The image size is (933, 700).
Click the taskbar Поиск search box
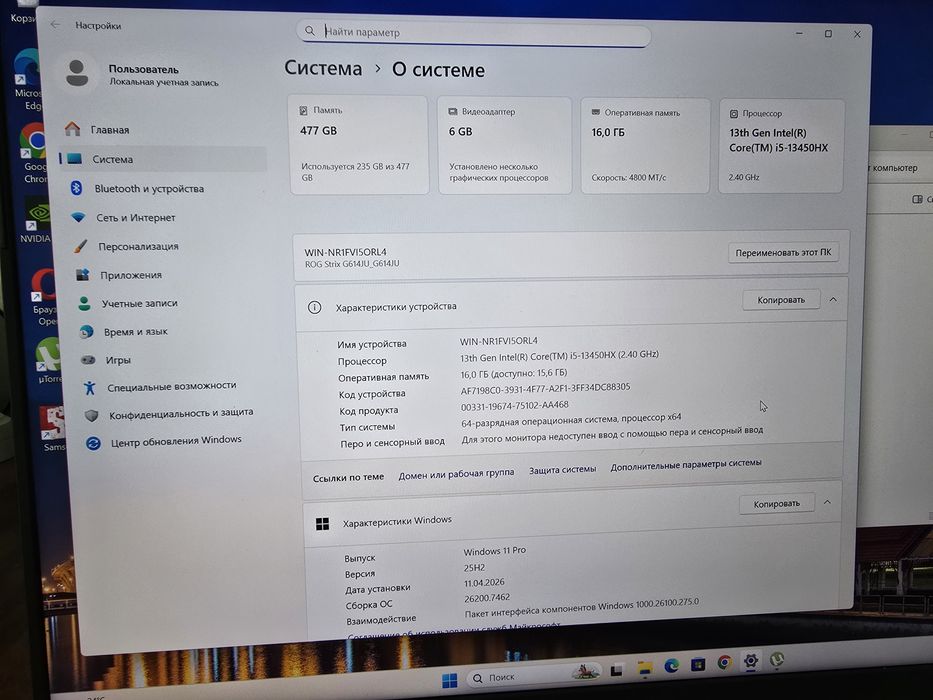click(x=535, y=675)
